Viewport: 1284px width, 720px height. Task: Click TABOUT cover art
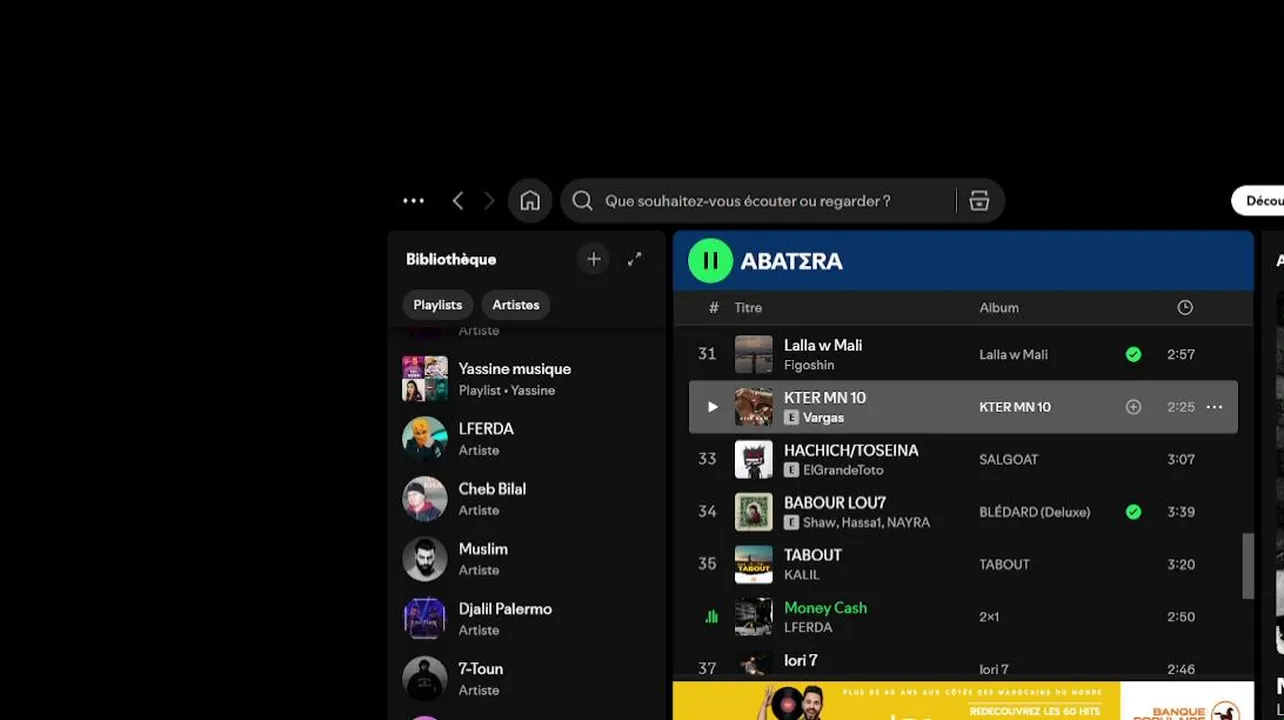point(754,564)
